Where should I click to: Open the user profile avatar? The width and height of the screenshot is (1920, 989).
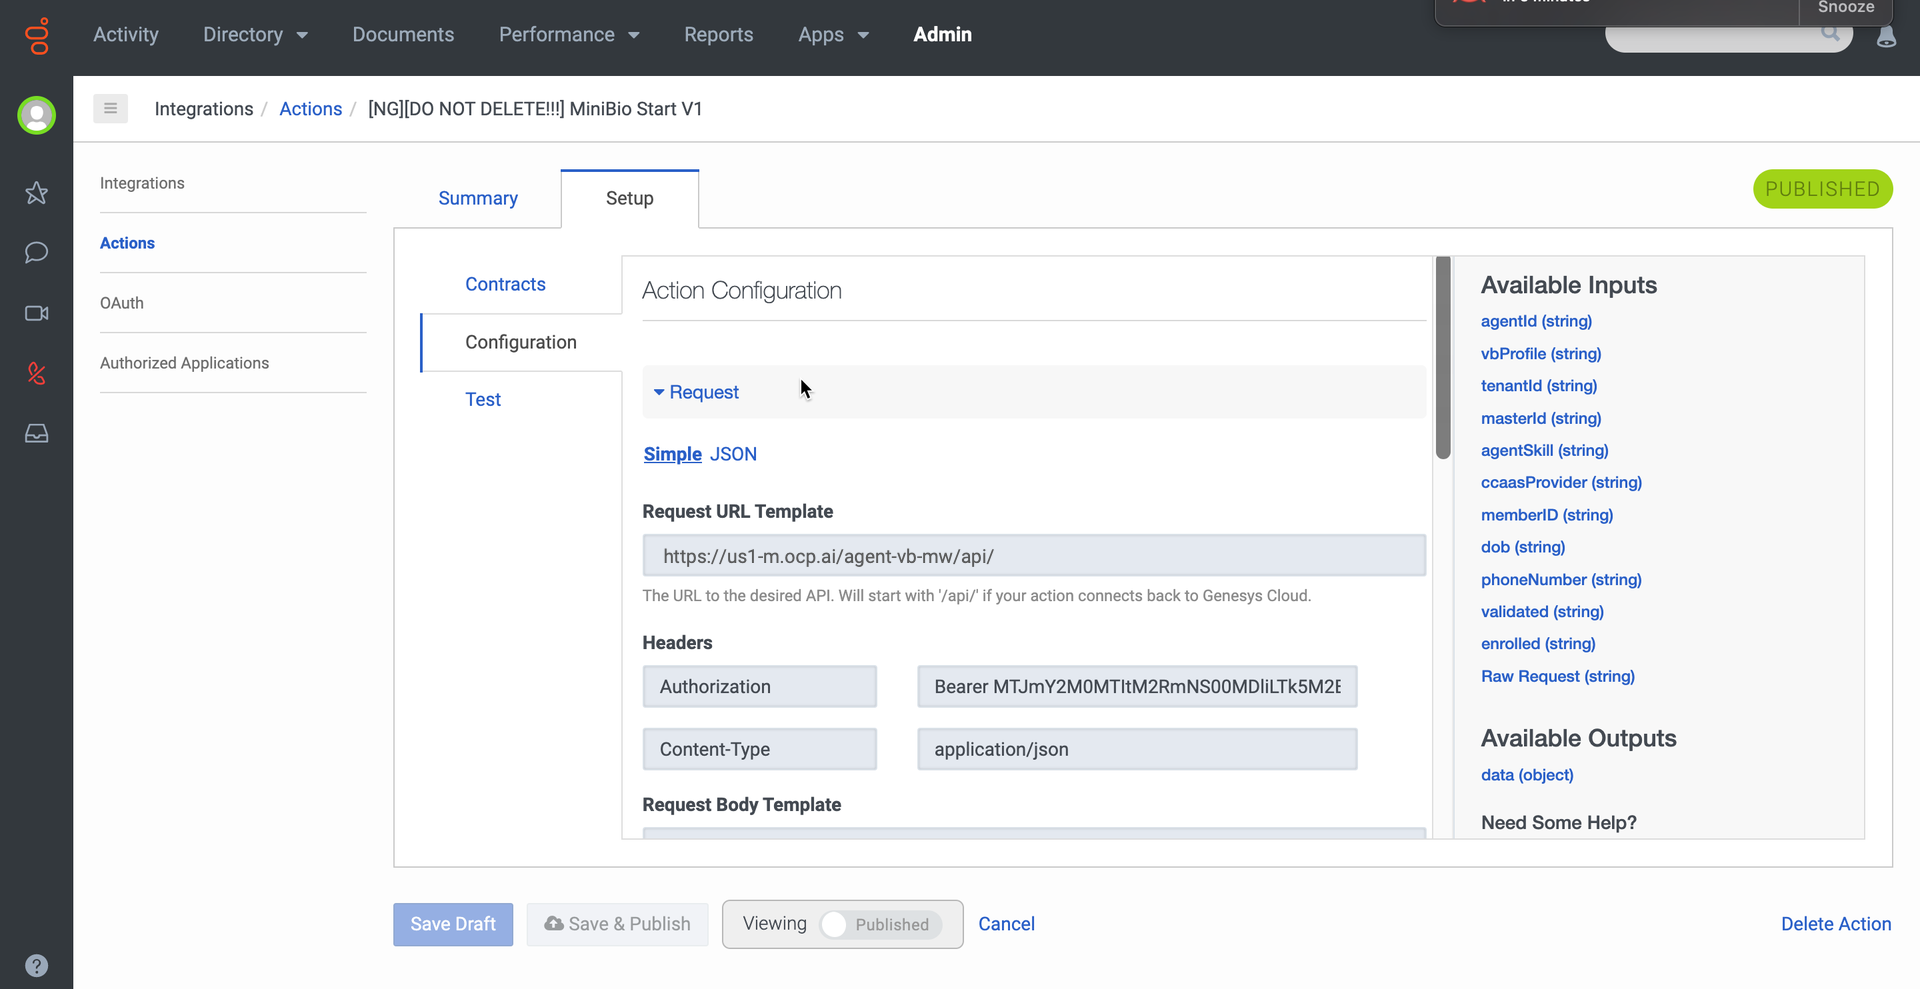pos(37,116)
